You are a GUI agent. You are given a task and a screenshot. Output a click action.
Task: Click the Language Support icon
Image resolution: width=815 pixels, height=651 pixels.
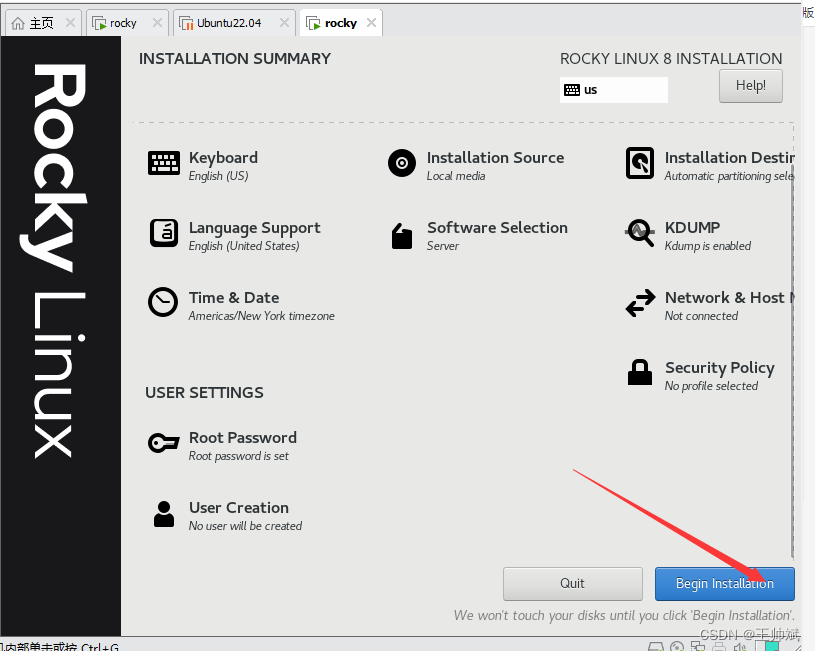click(164, 233)
